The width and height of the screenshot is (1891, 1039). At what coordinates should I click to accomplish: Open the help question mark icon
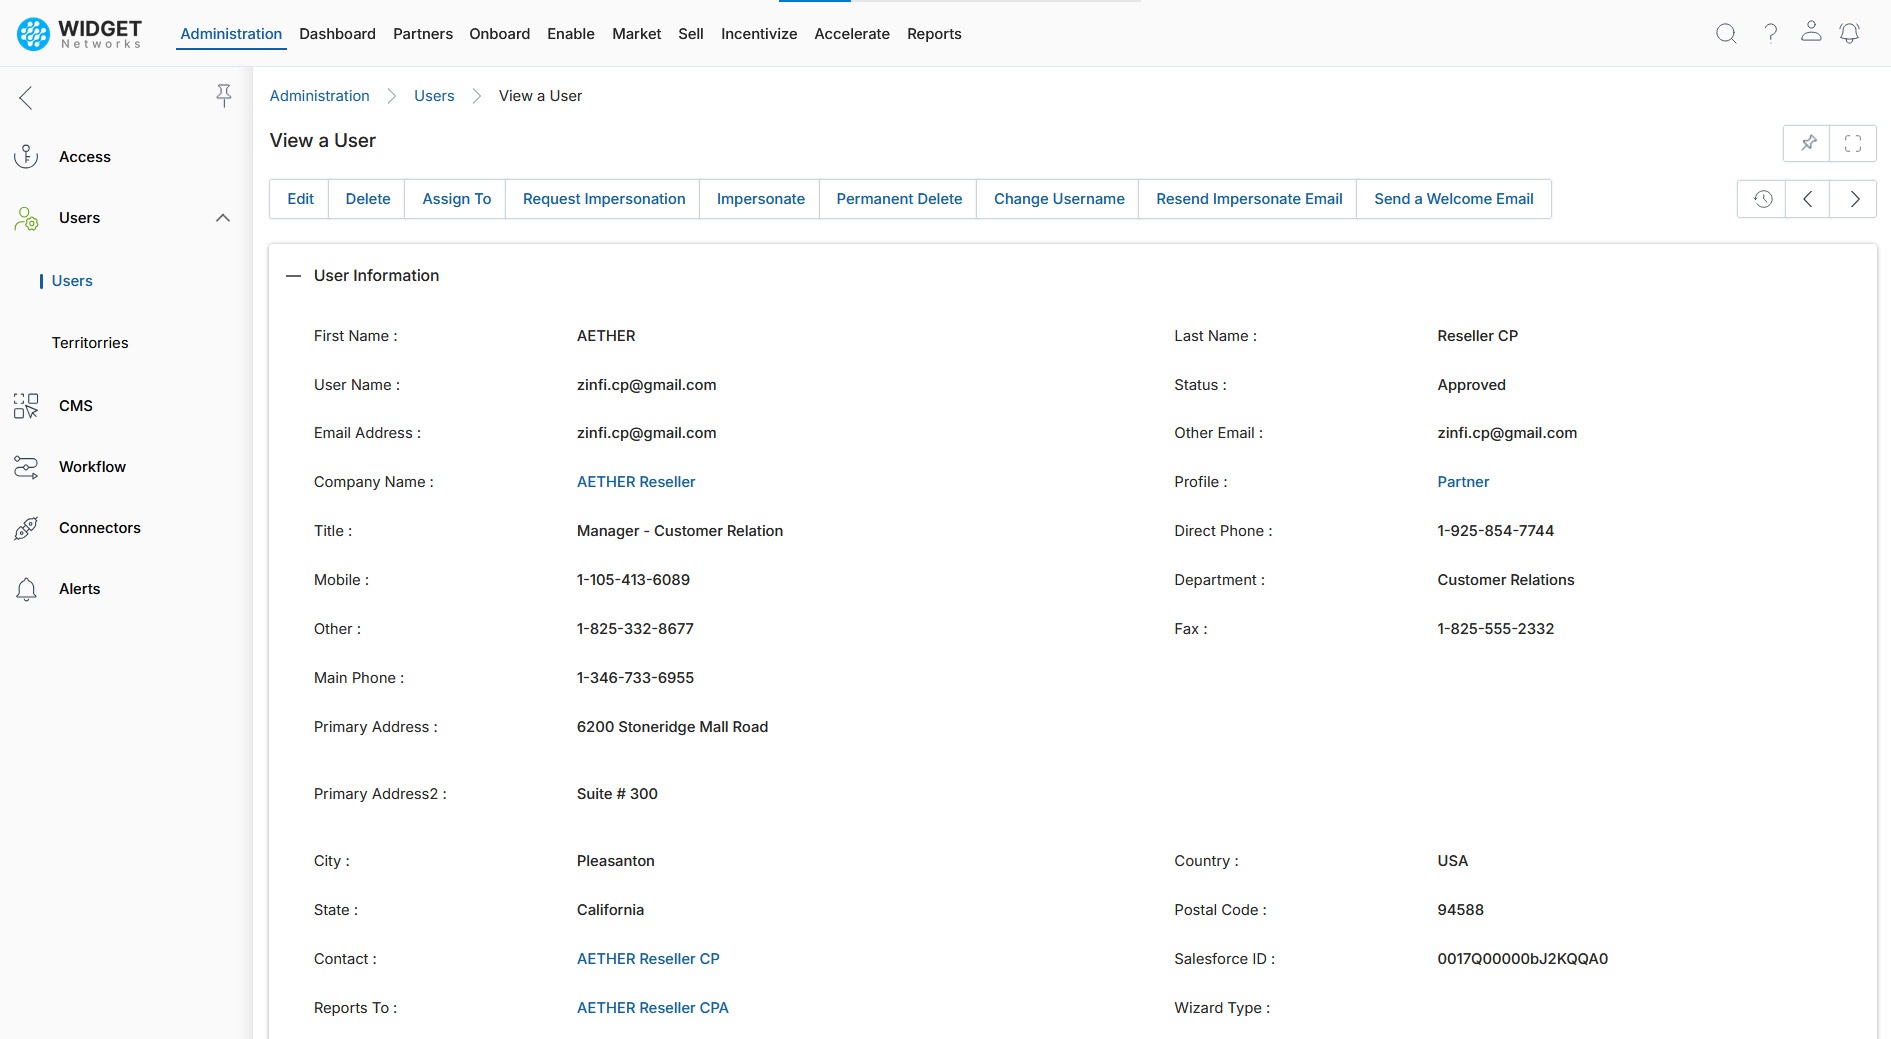[x=1770, y=33]
